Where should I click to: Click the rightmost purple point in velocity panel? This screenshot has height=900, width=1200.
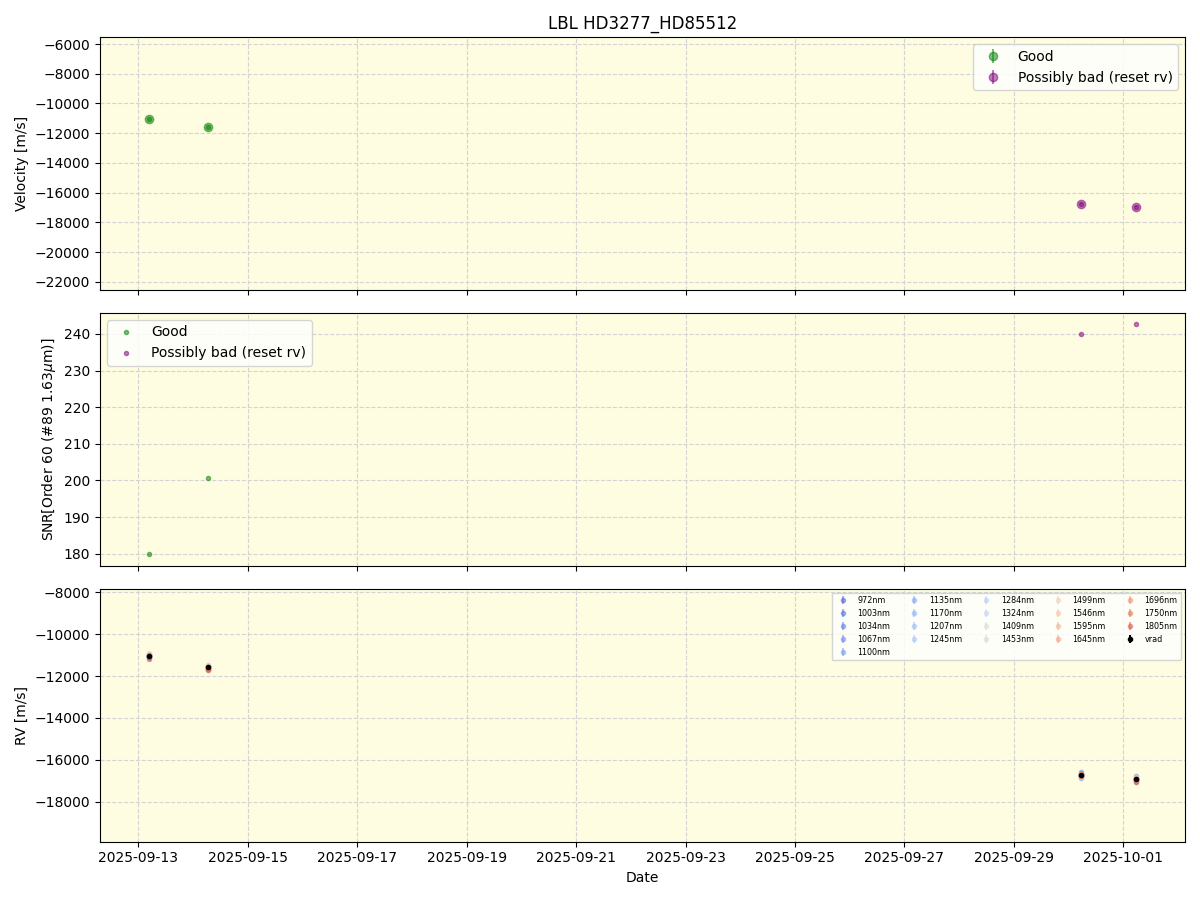[x=1136, y=207]
